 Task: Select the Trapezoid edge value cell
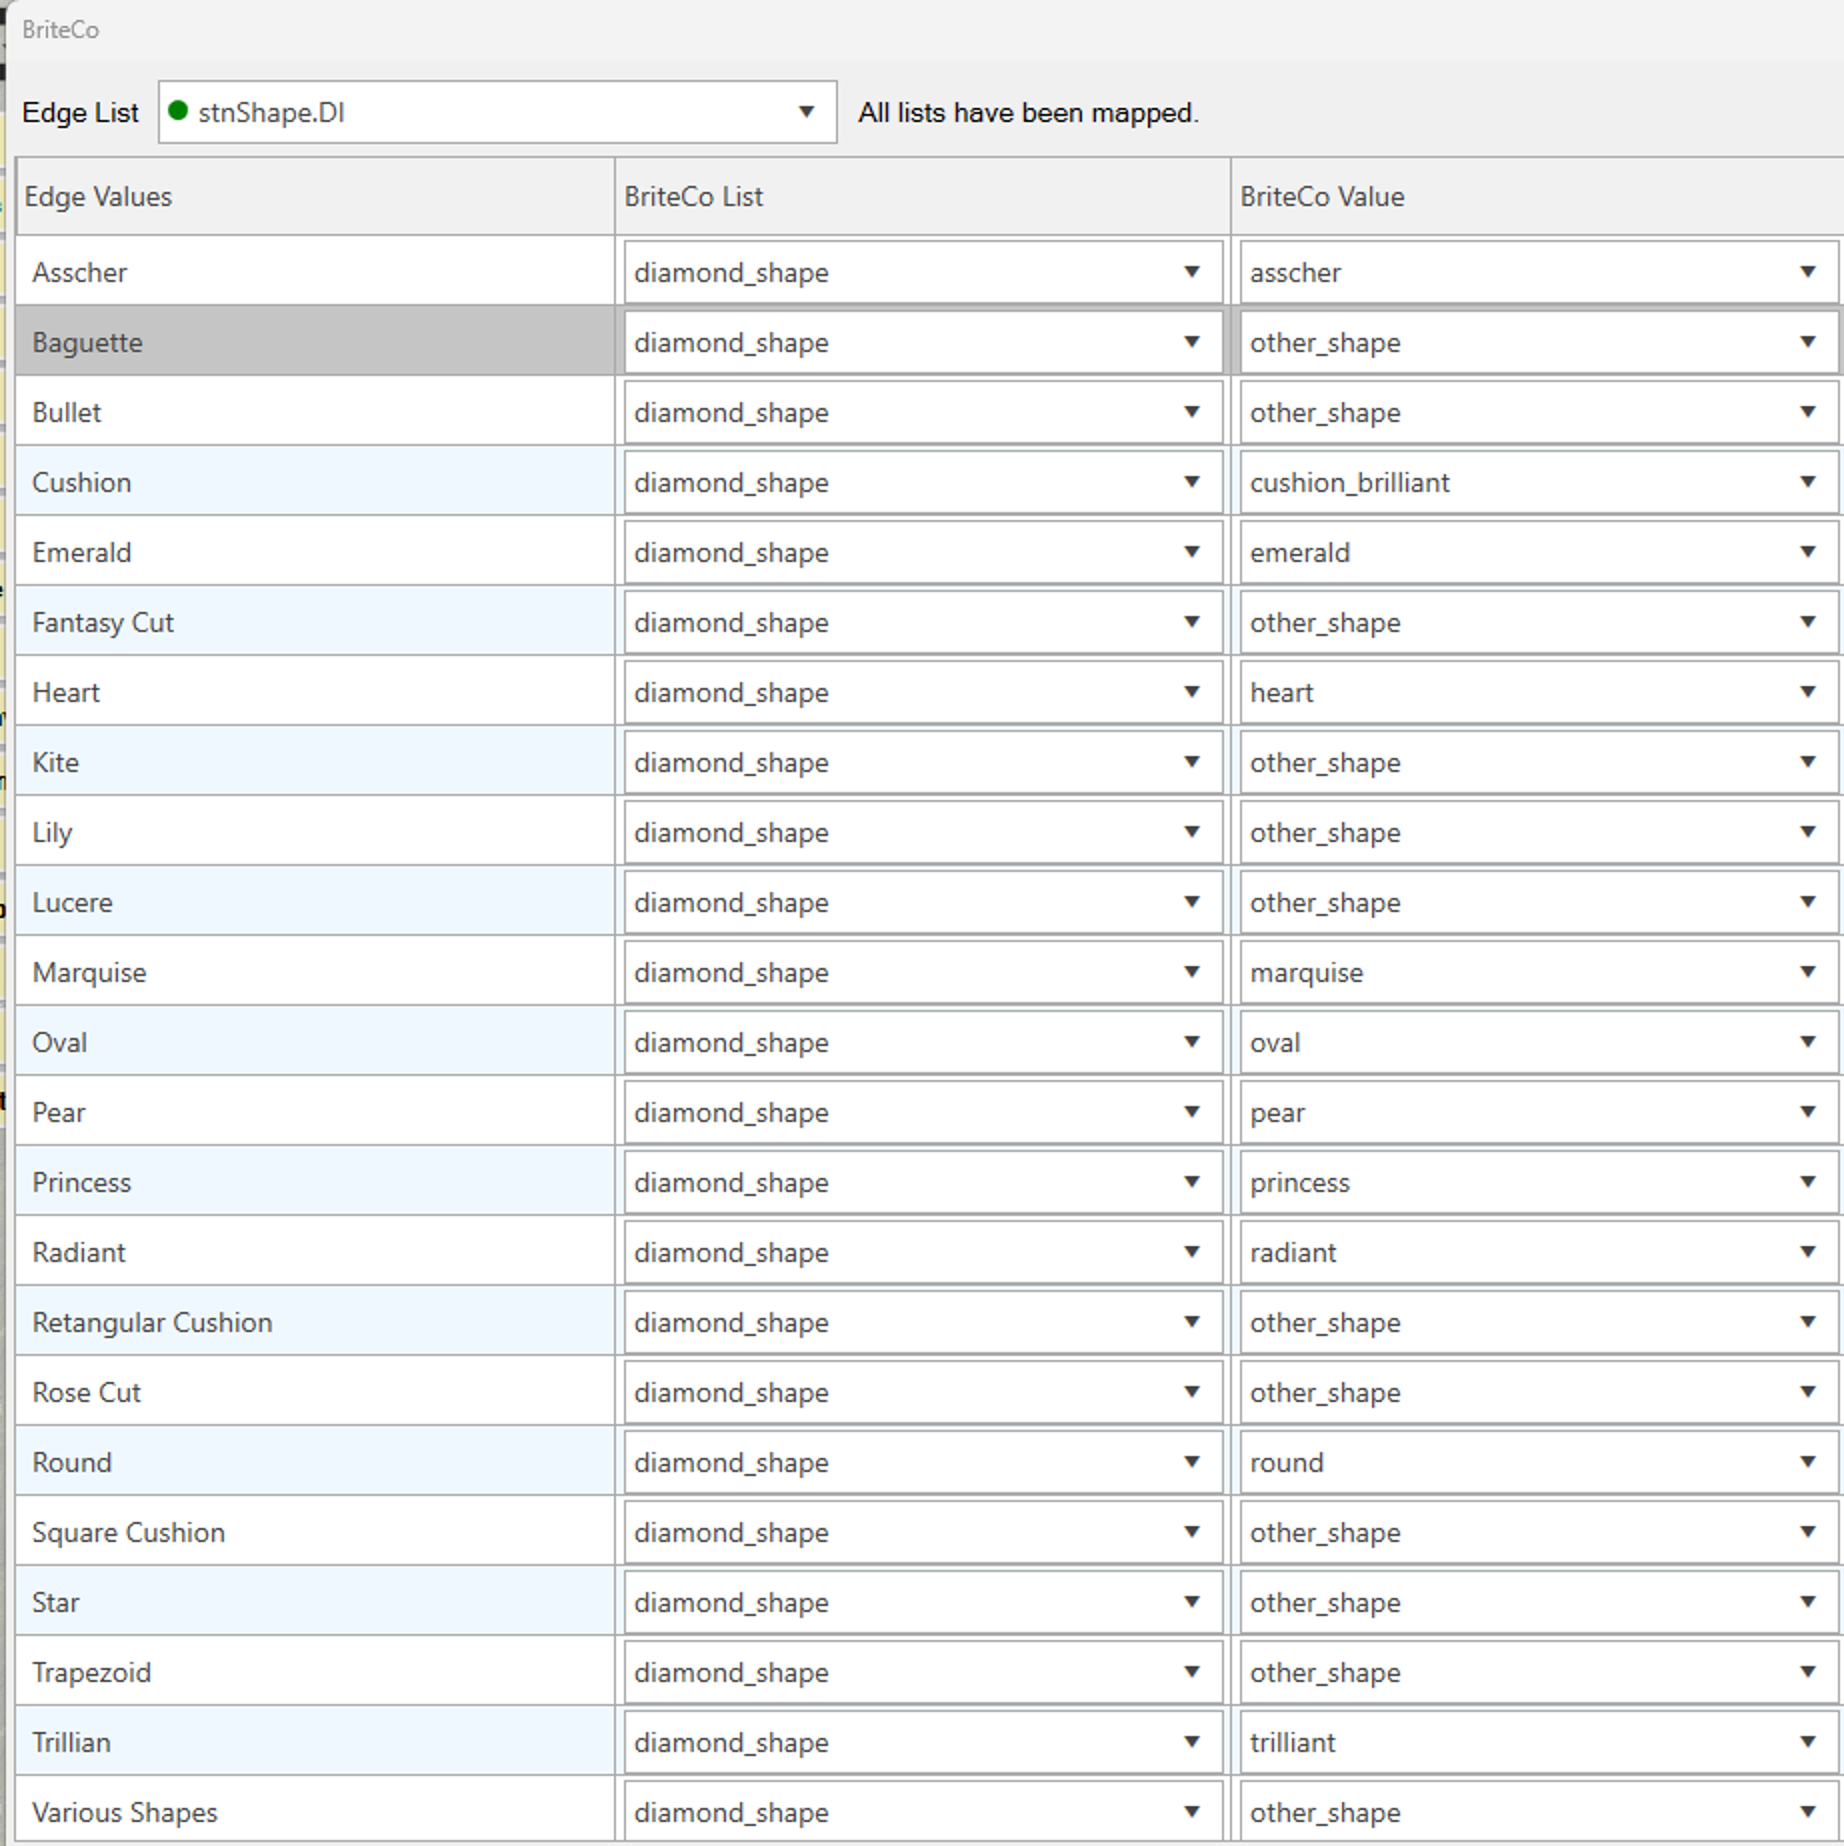314,1672
